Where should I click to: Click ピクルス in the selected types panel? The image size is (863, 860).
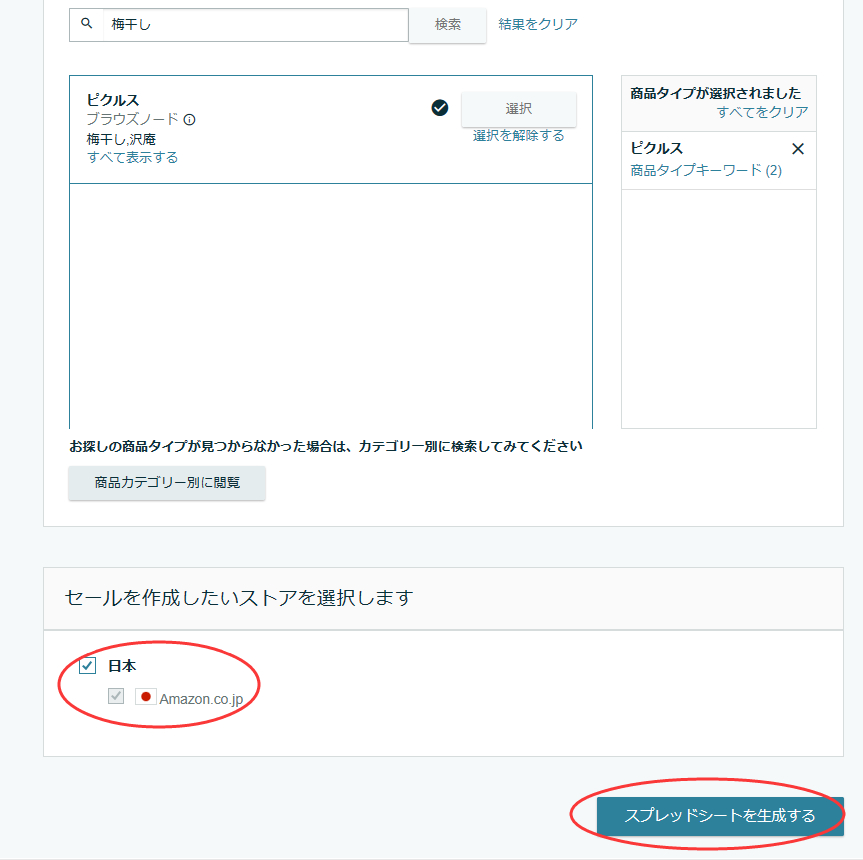coord(656,148)
